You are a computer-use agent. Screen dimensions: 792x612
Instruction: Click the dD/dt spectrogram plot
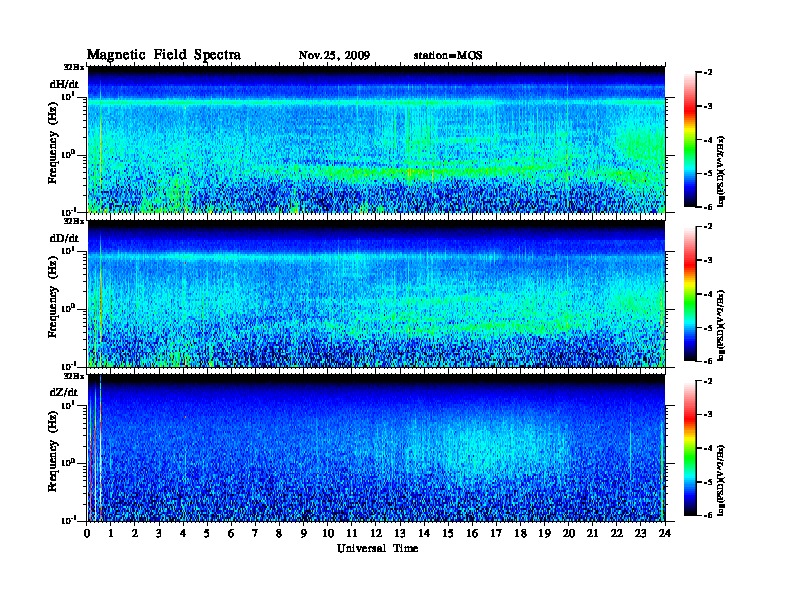coord(376,294)
